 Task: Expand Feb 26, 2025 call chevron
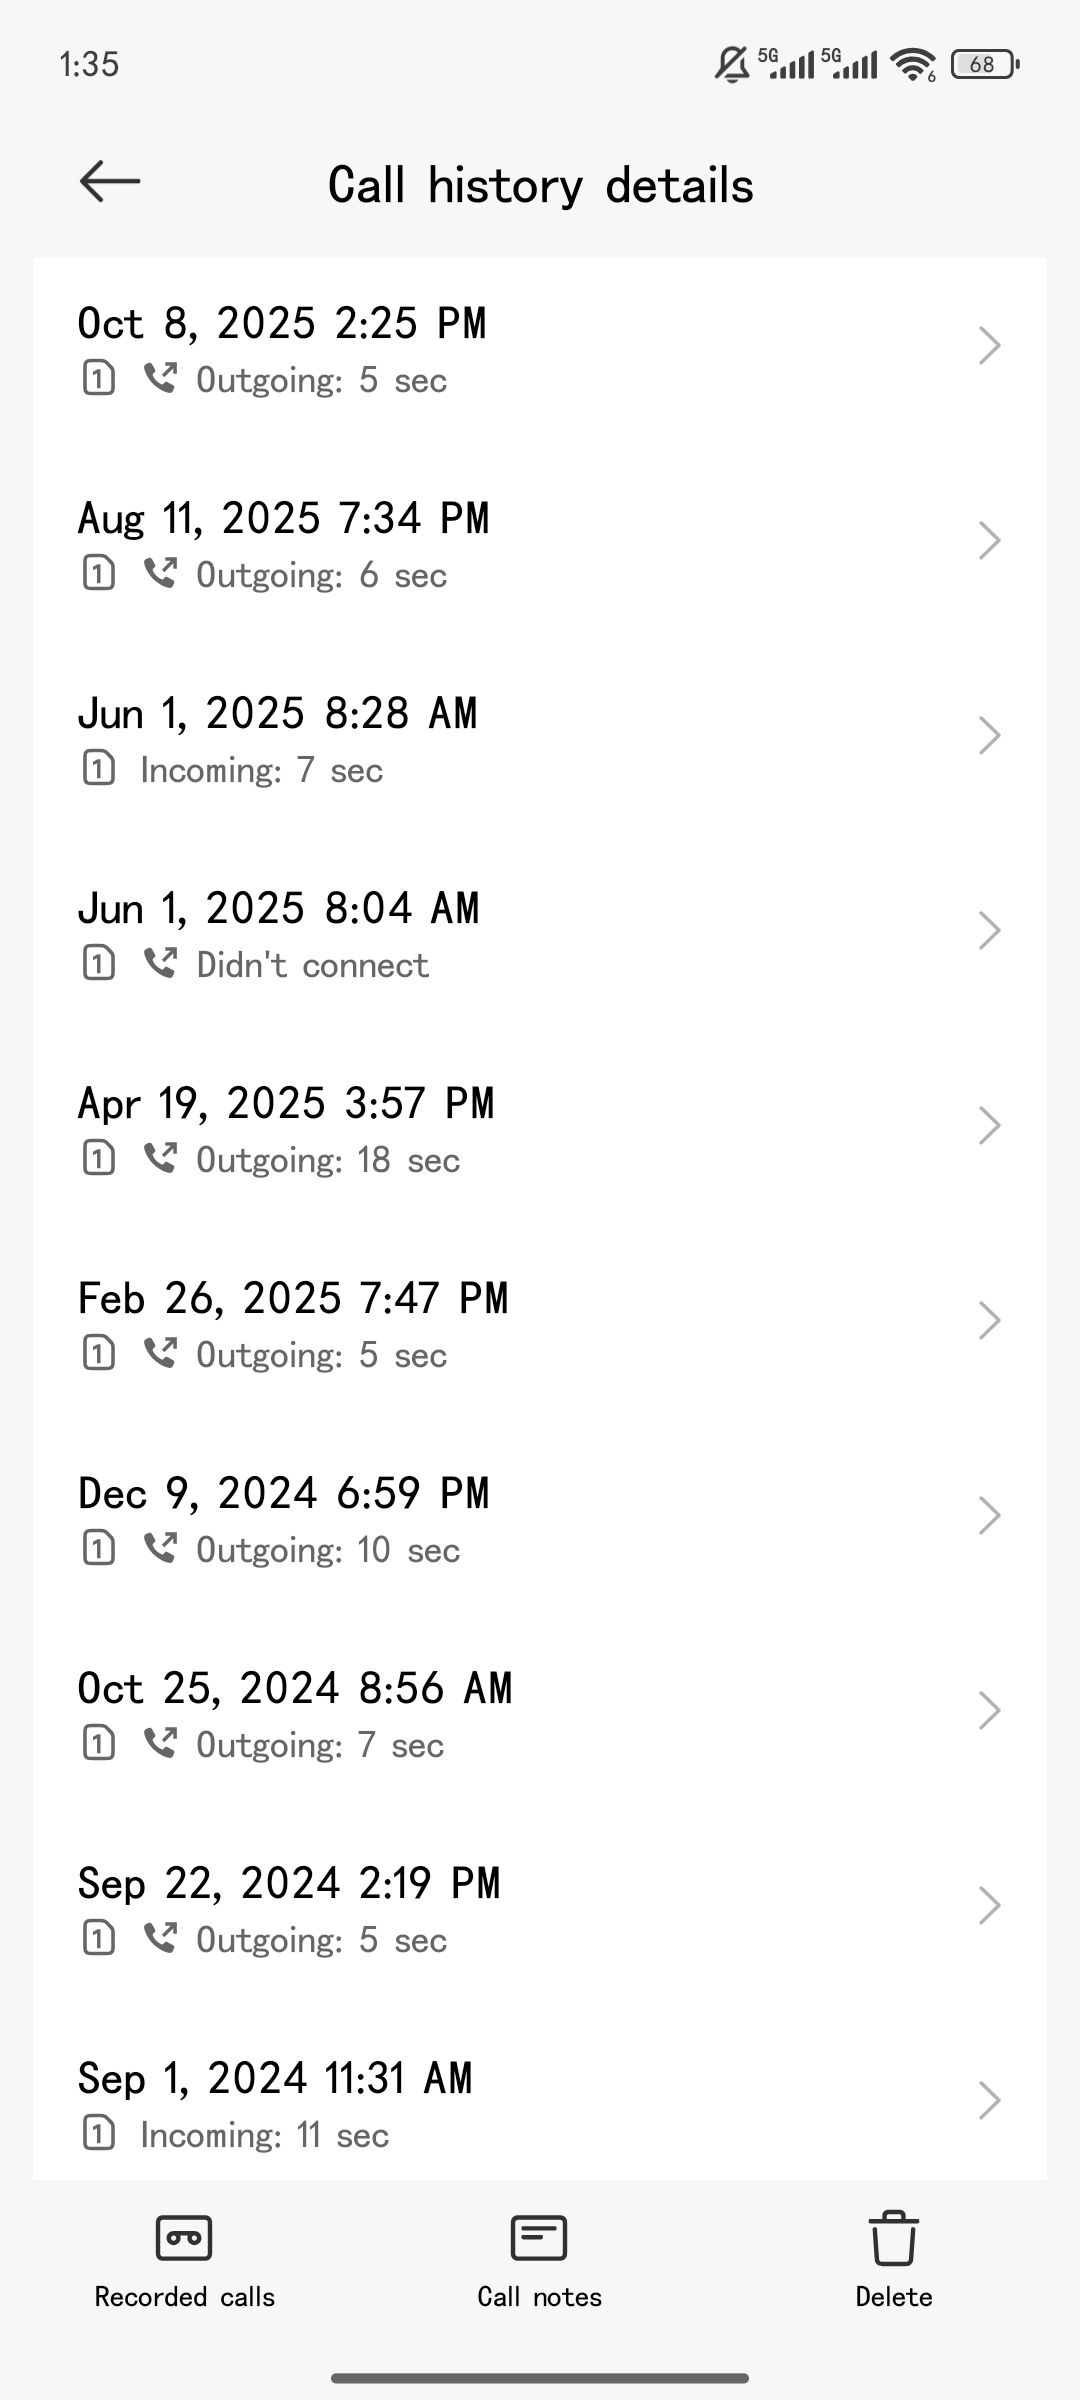(x=989, y=1321)
